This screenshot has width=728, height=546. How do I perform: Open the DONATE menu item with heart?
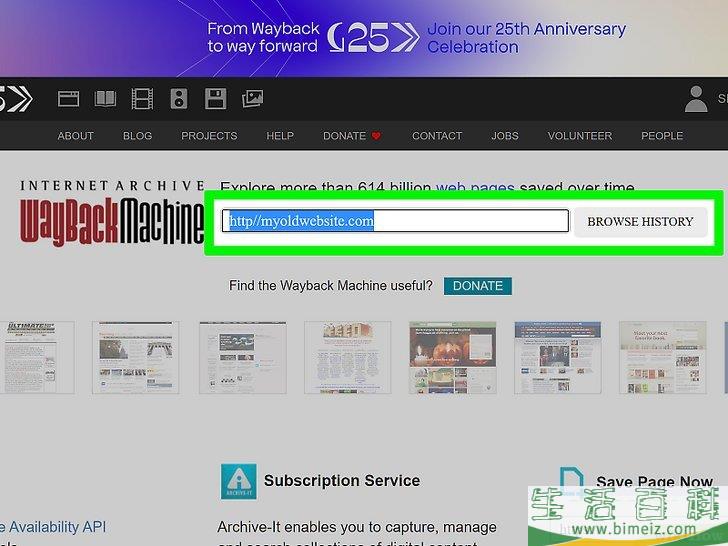(x=352, y=136)
